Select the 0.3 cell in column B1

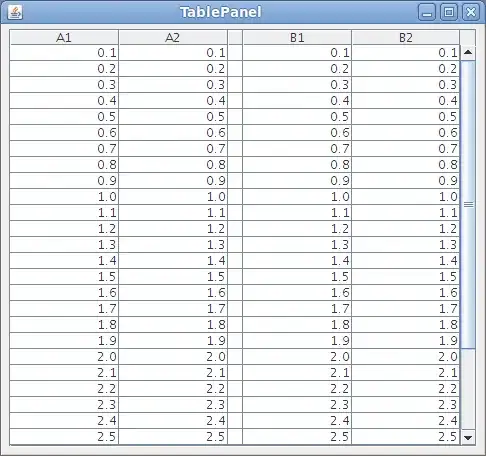(297, 85)
